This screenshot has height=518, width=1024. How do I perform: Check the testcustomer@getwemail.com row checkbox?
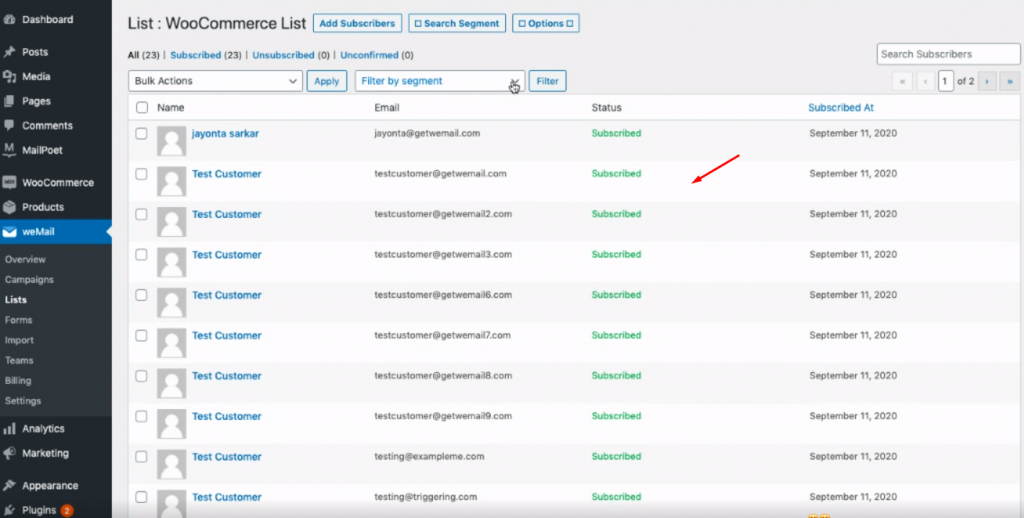141,174
